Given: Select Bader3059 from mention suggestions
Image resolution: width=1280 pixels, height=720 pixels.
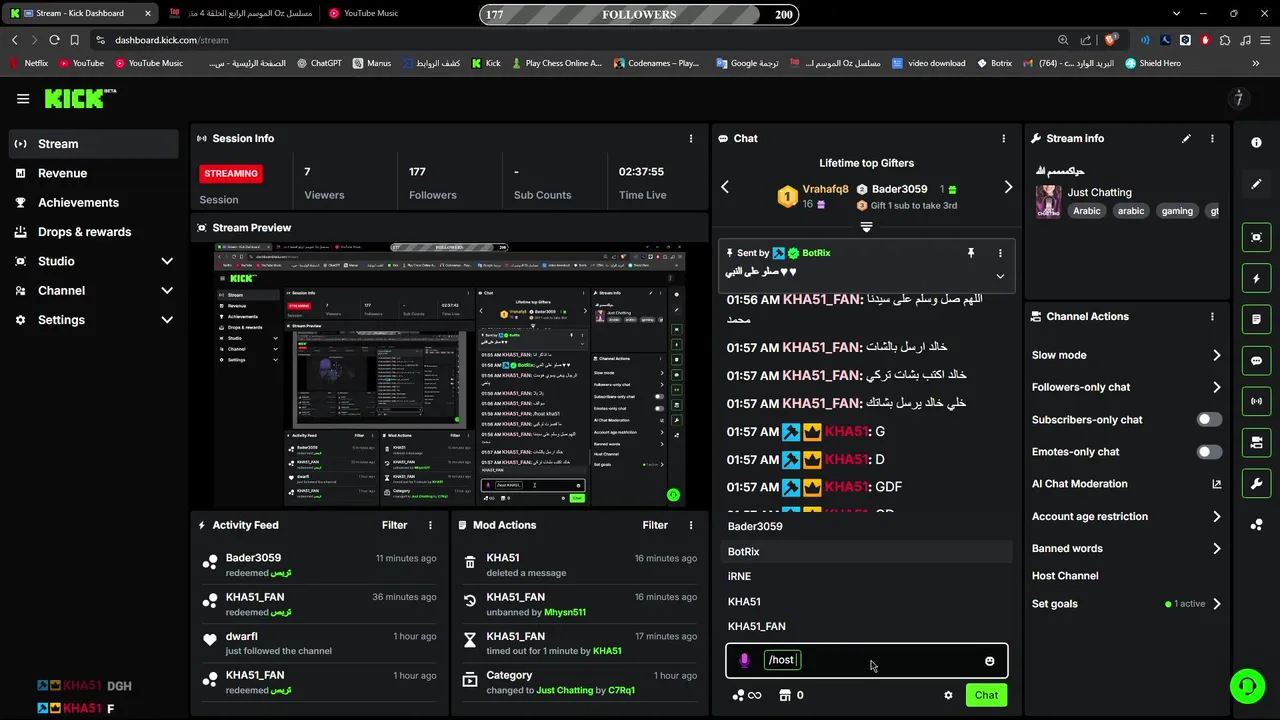Looking at the screenshot, I should pos(866,527).
